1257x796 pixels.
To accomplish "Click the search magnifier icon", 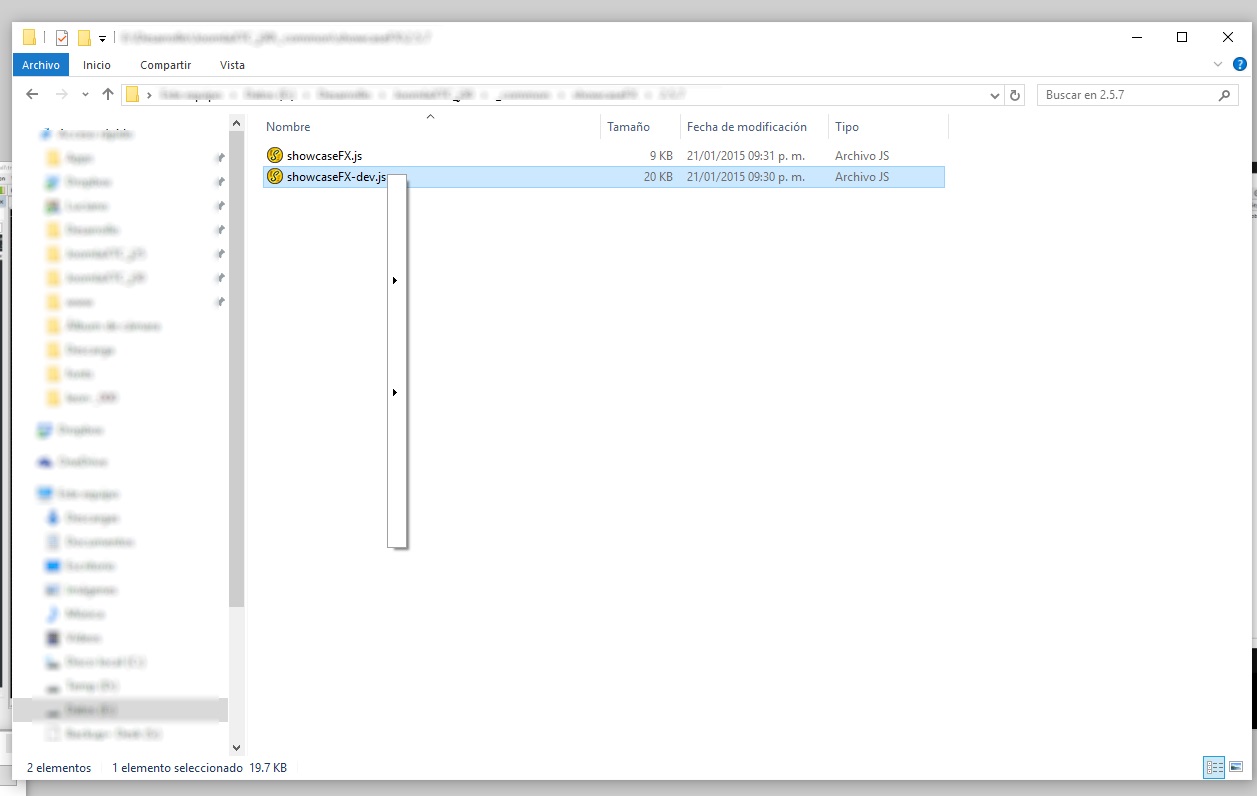I will (1224, 95).
